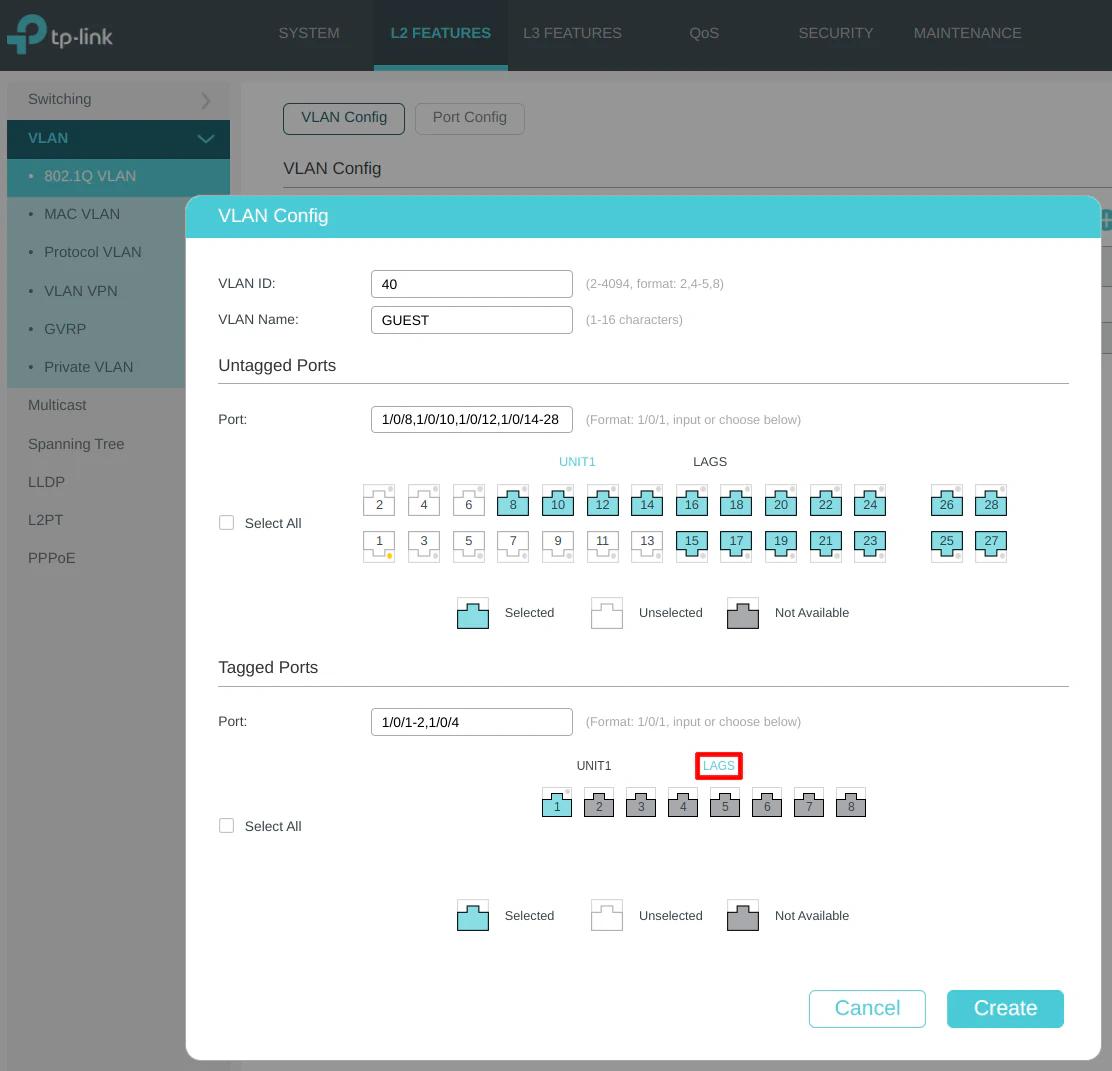The width and height of the screenshot is (1112, 1071).
Task: Deselect untagged port 21 icon
Action: (825, 546)
